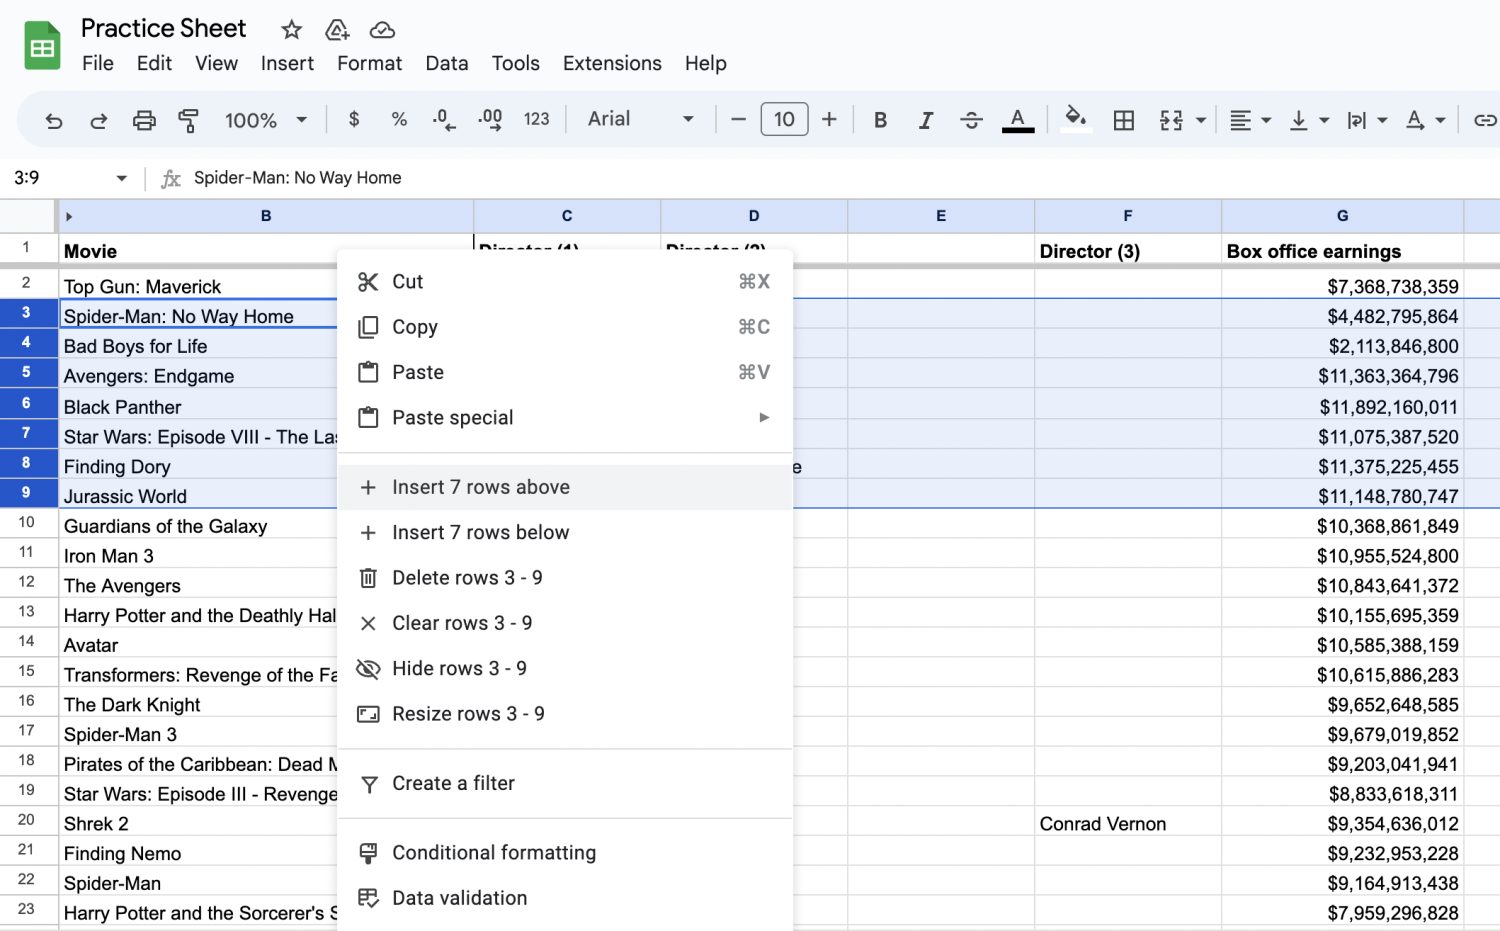Click the Practice Sheet title

pos(163,28)
